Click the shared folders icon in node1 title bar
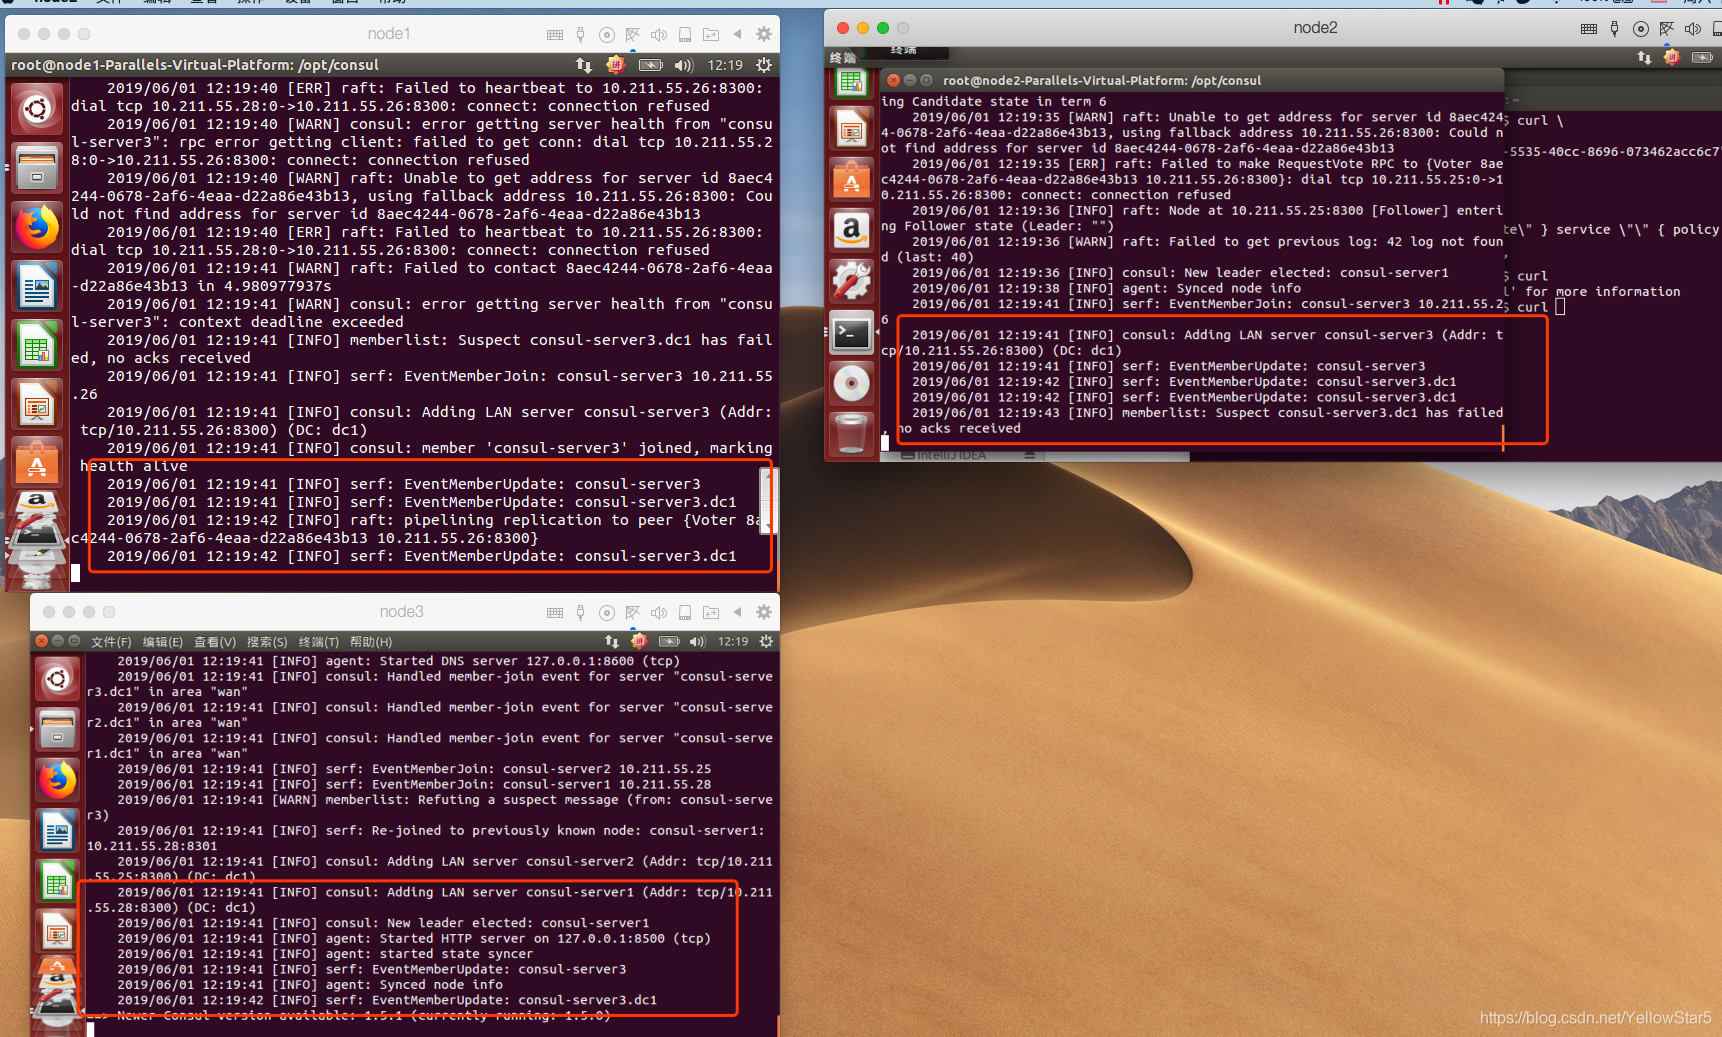 click(x=711, y=35)
